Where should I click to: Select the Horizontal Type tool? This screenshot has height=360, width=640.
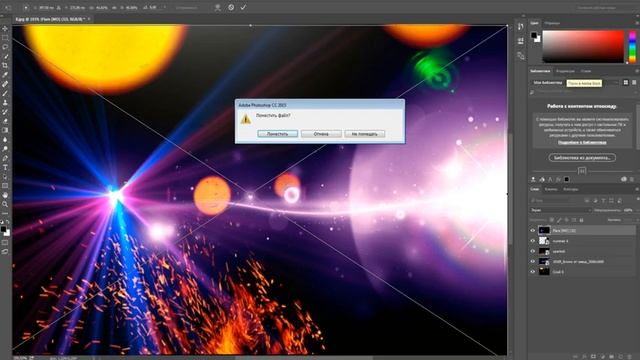click(x=5, y=167)
